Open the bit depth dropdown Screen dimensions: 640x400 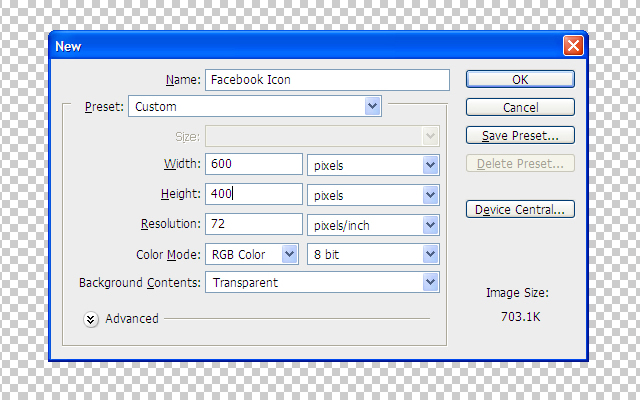tap(373, 254)
